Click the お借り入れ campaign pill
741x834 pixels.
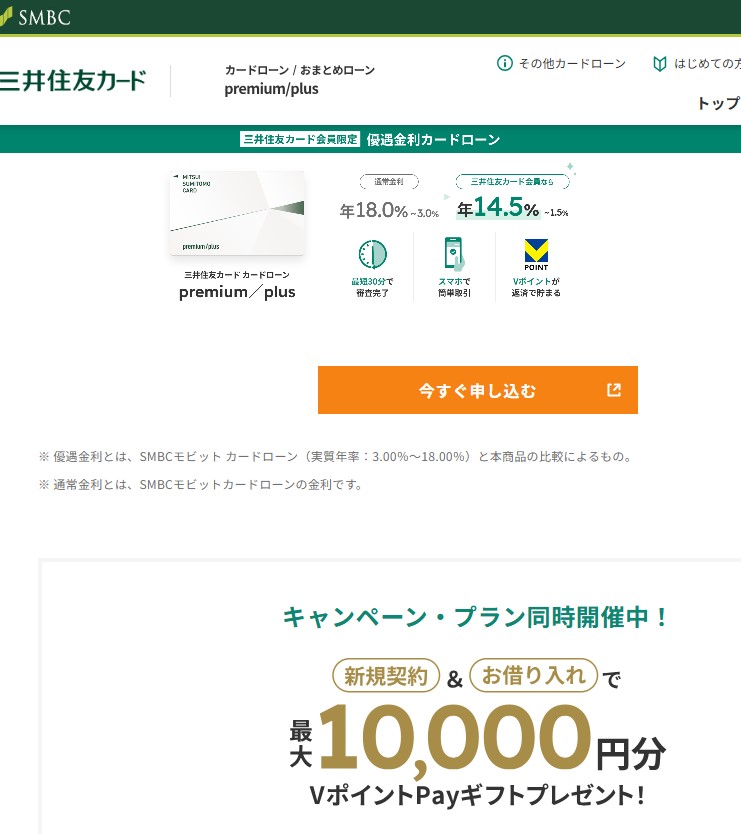(534, 675)
